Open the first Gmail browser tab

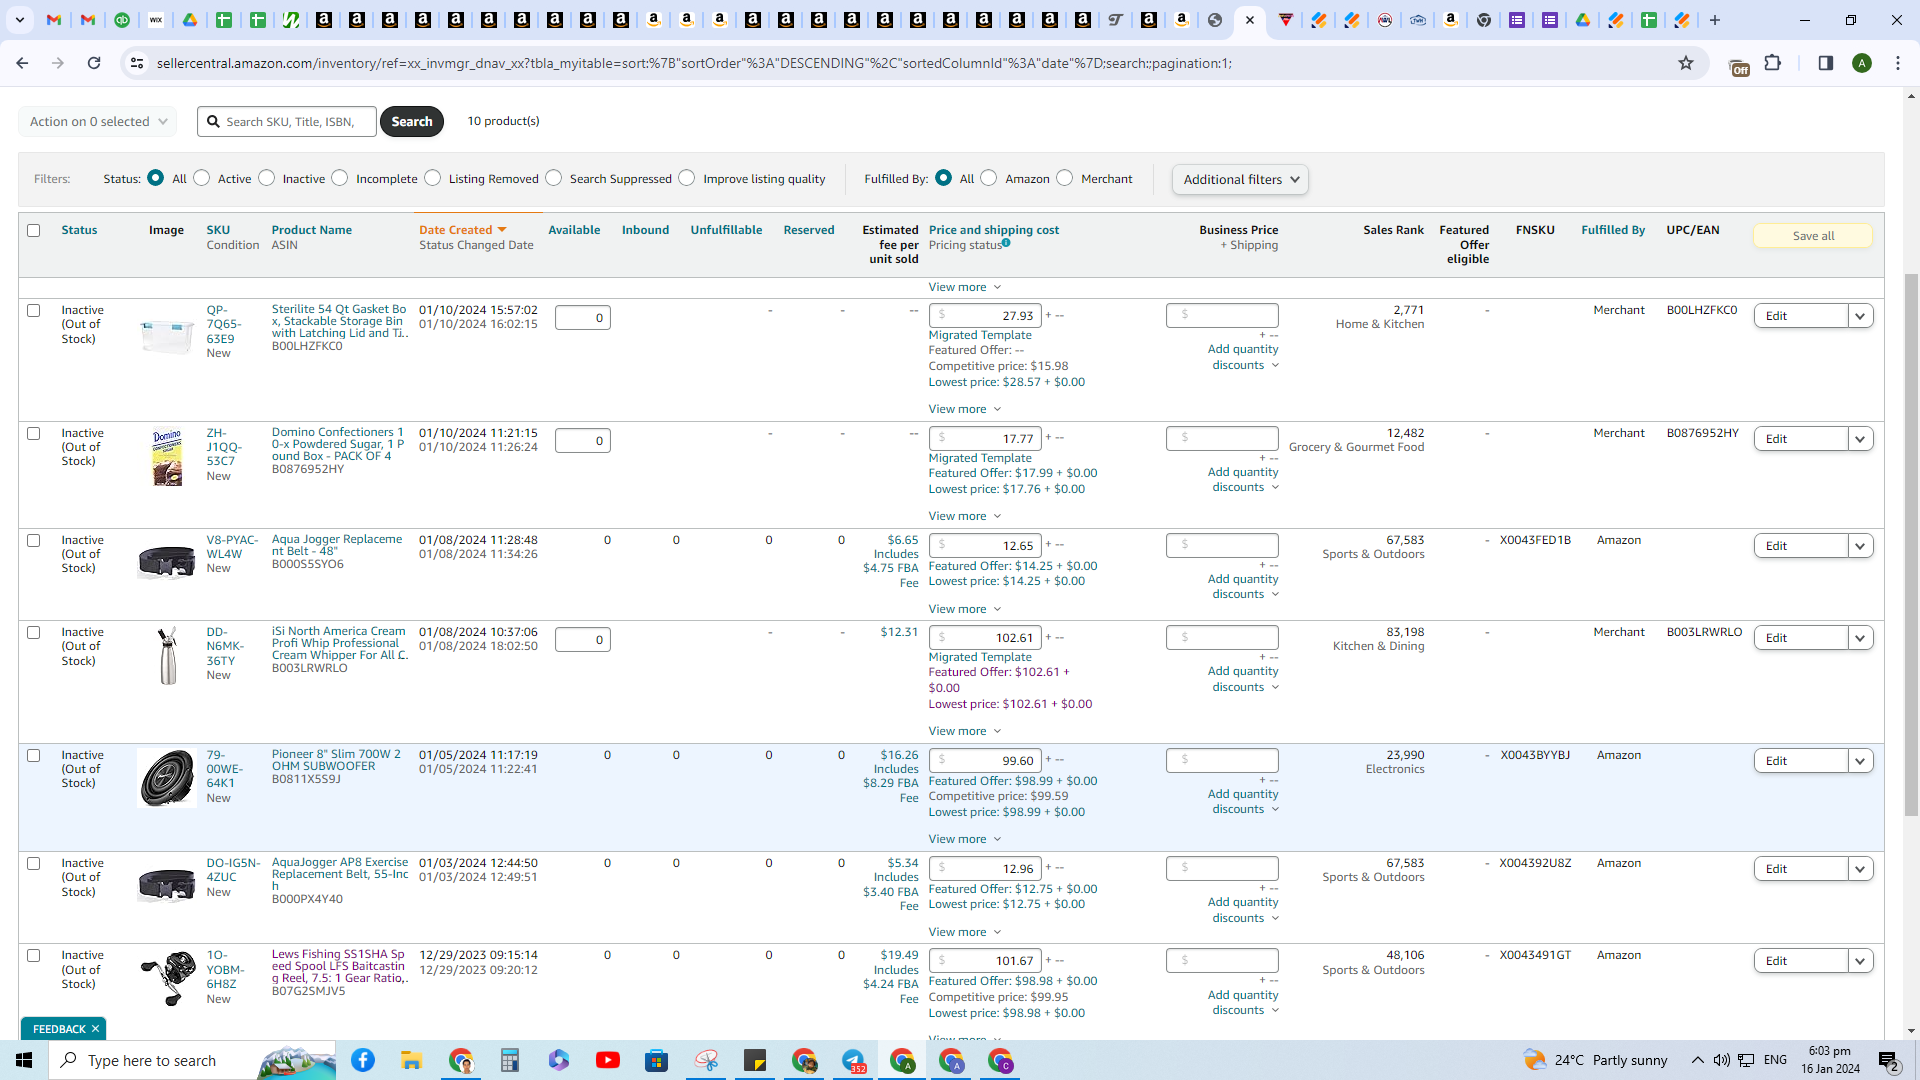tap(55, 20)
